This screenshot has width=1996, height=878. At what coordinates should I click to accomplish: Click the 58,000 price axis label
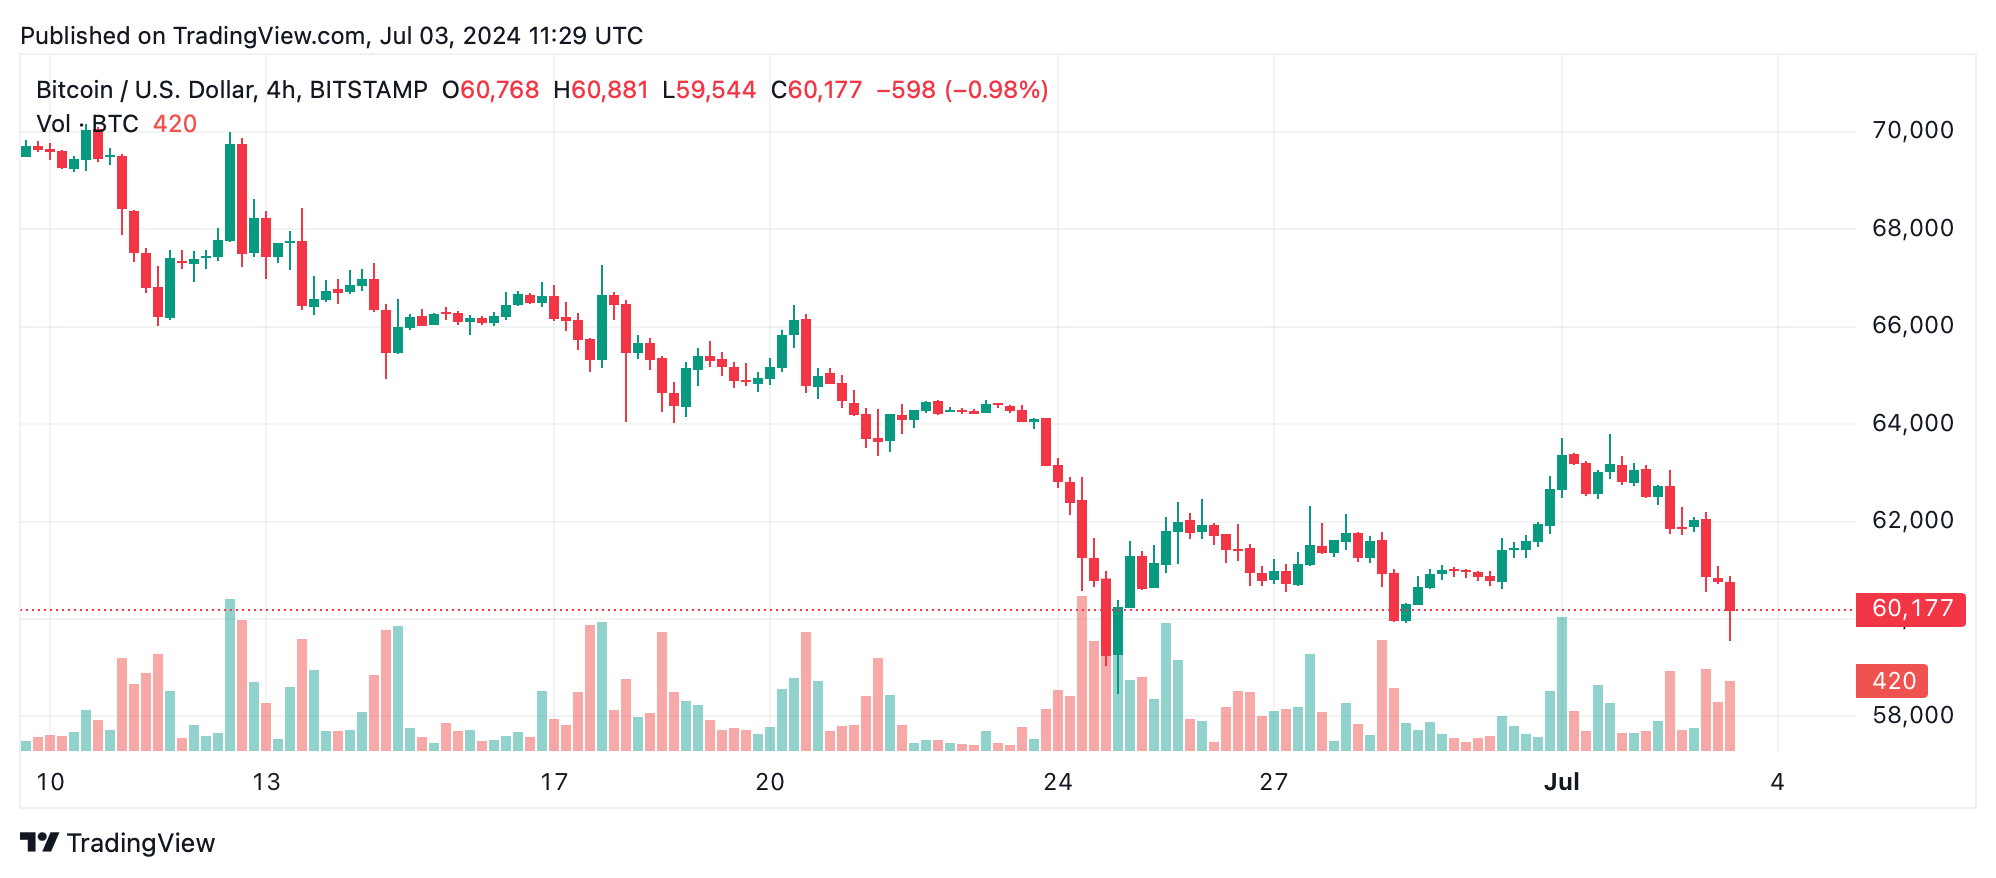pyautogui.click(x=1912, y=715)
